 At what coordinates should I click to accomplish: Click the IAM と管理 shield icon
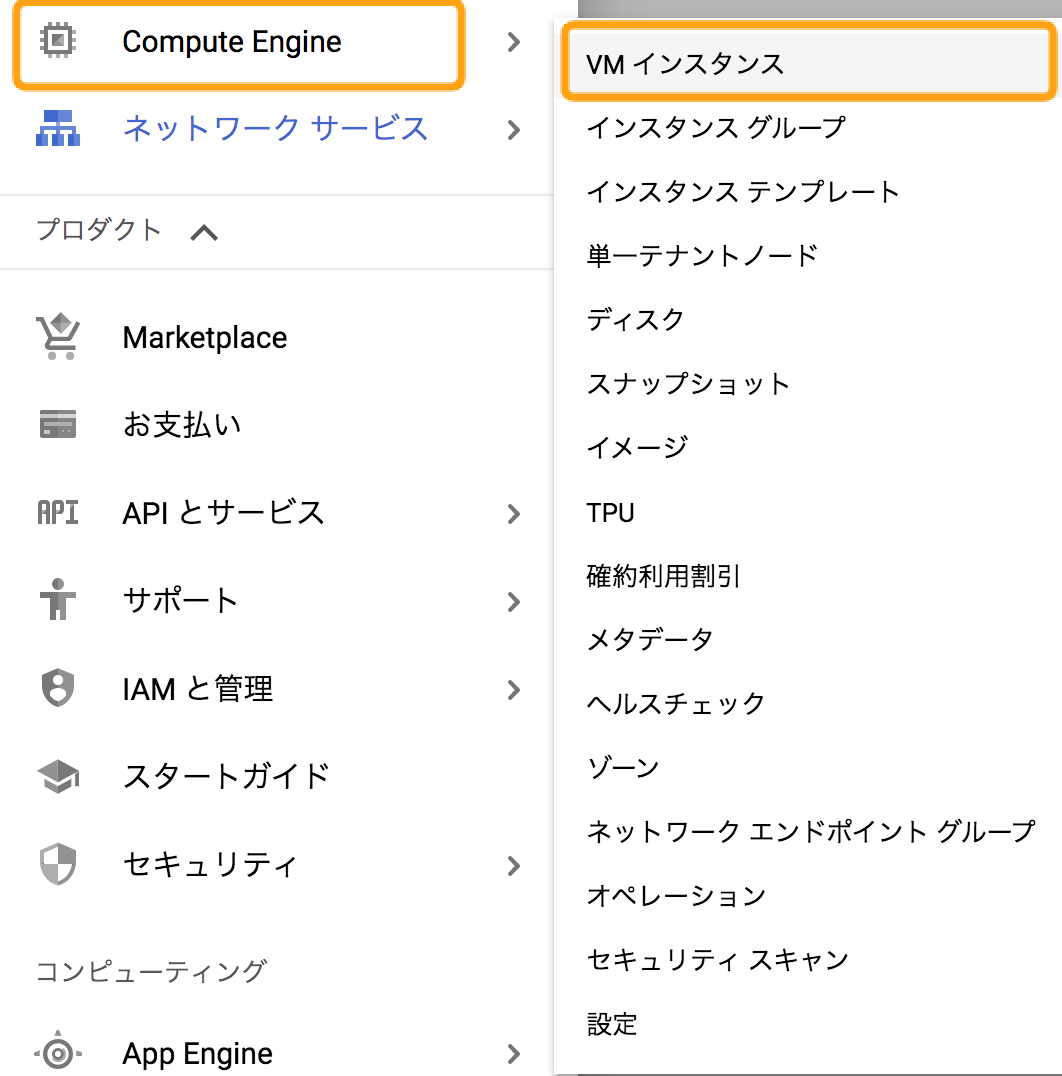[x=57, y=689]
